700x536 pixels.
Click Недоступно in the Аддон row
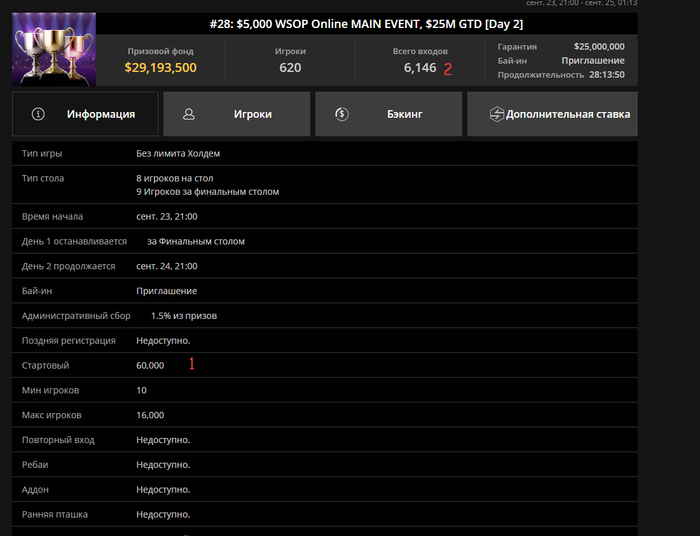tap(163, 490)
